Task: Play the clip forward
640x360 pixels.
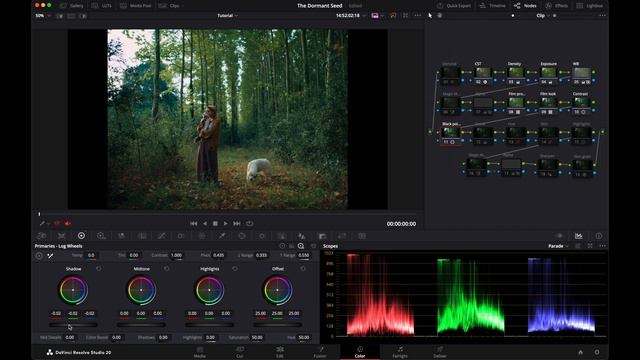Action: 226,224
